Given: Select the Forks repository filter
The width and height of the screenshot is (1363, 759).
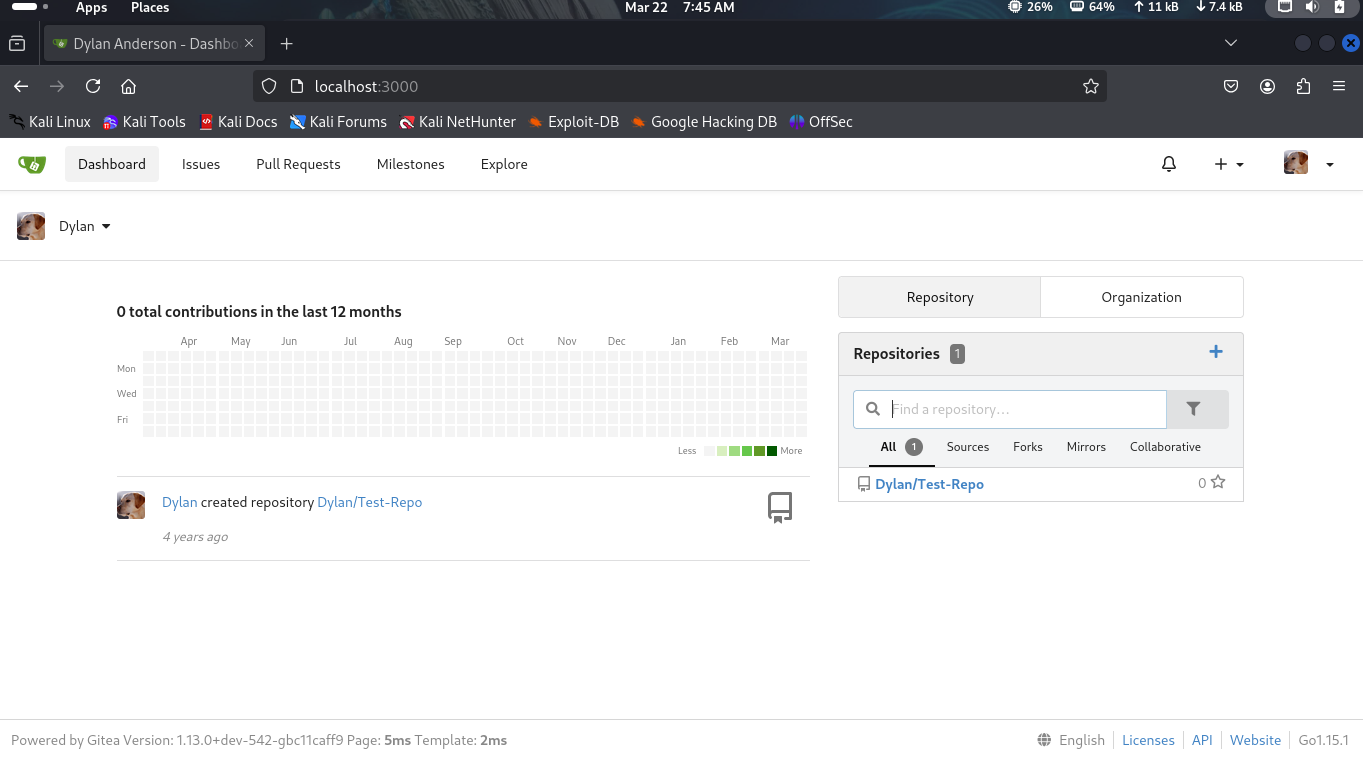Looking at the screenshot, I should click(x=1027, y=447).
